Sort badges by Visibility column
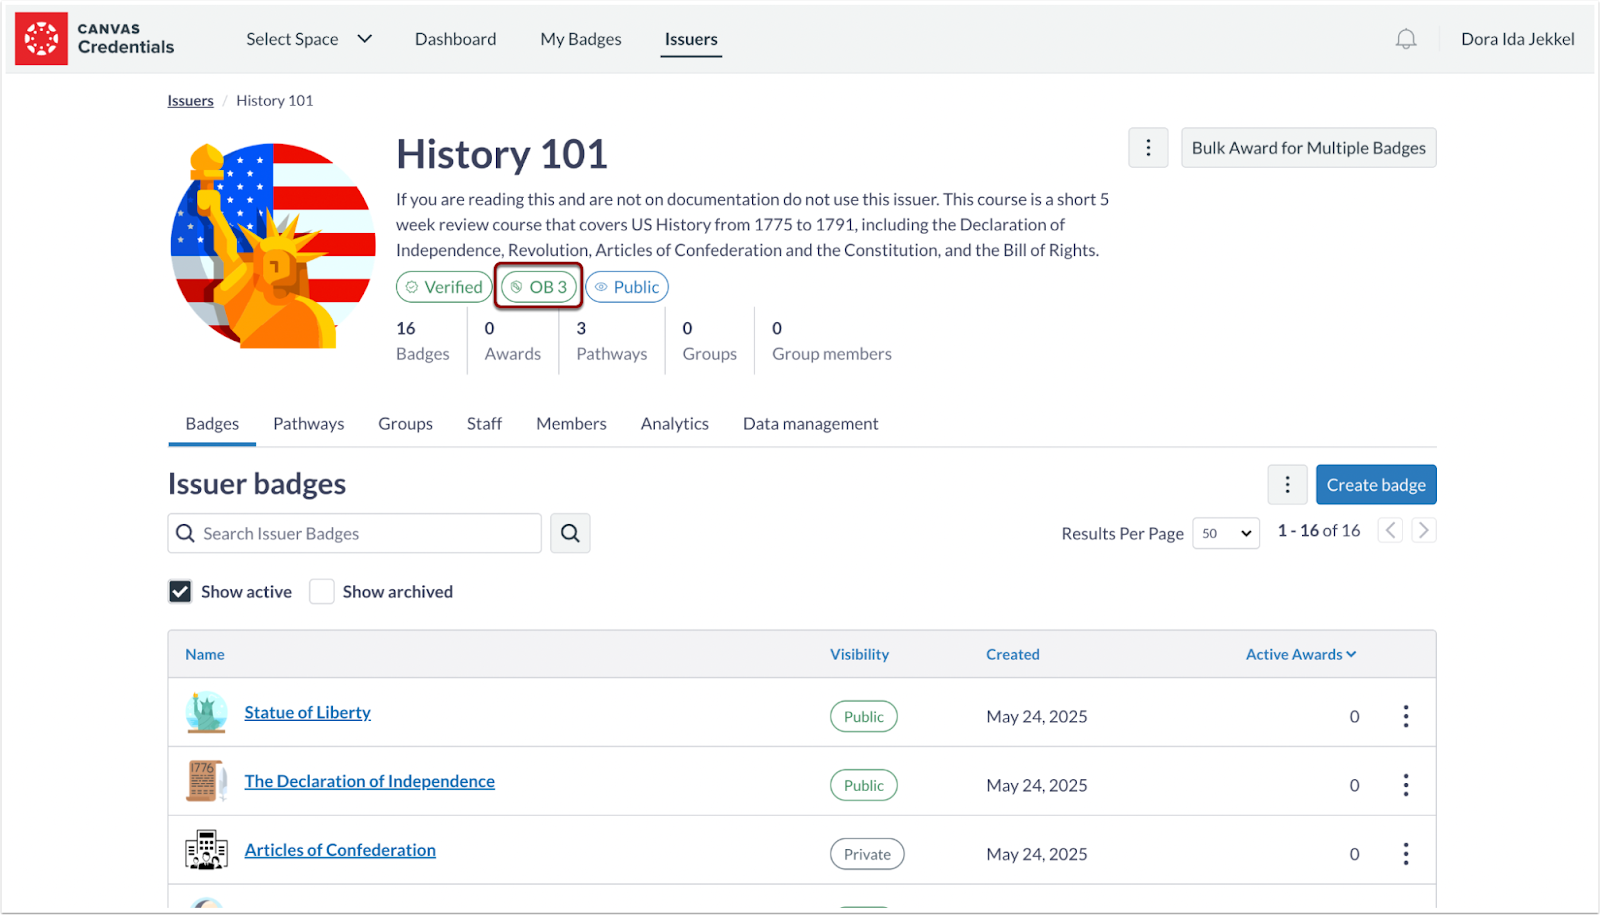The width and height of the screenshot is (1600, 915). (859, 655)
